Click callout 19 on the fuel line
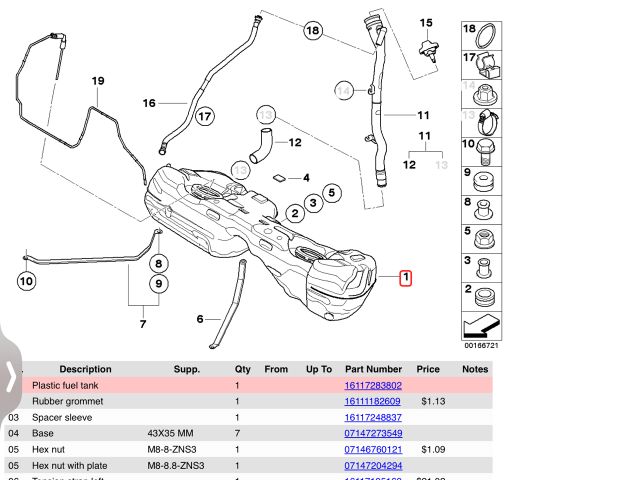Viewport: 640px width, 480px height. 98,81
